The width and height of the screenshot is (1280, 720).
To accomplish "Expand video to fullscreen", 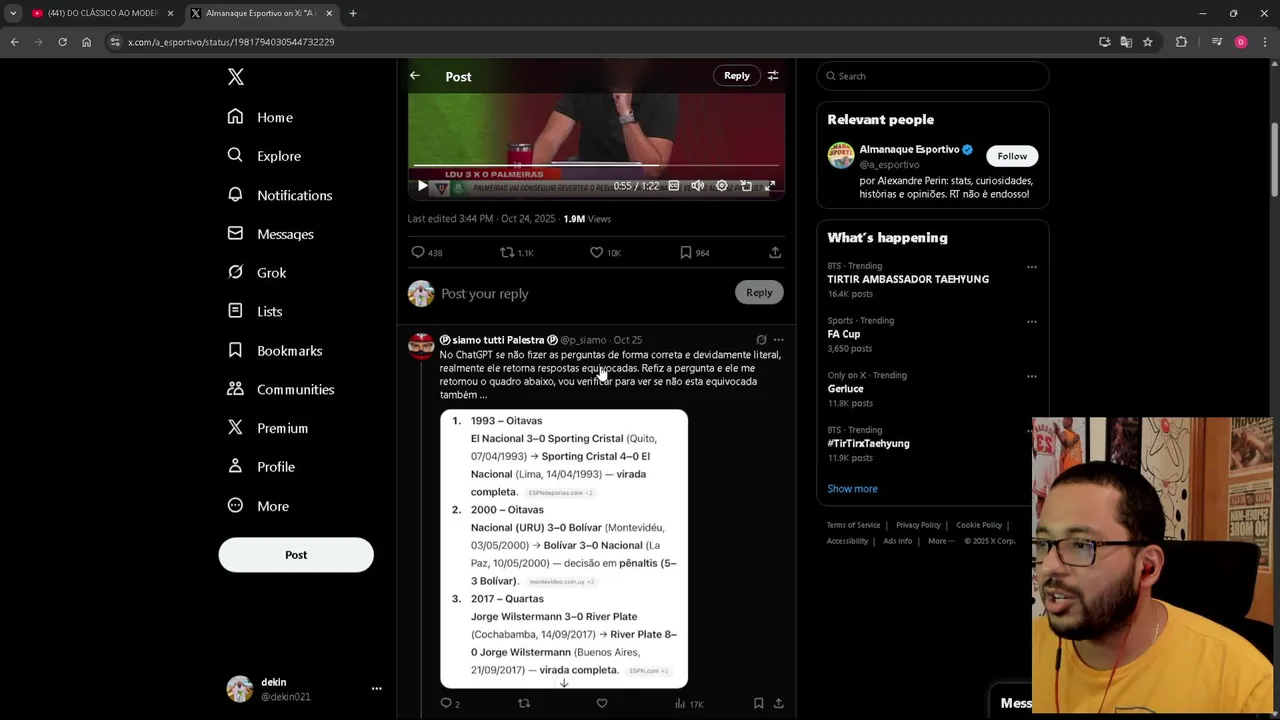I will (x=770, y=186).
